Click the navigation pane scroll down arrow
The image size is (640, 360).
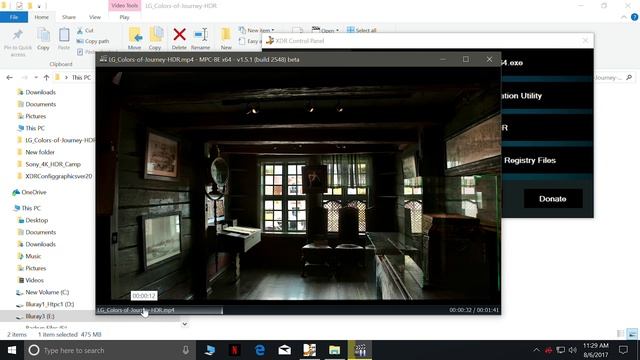click(184, 324)
